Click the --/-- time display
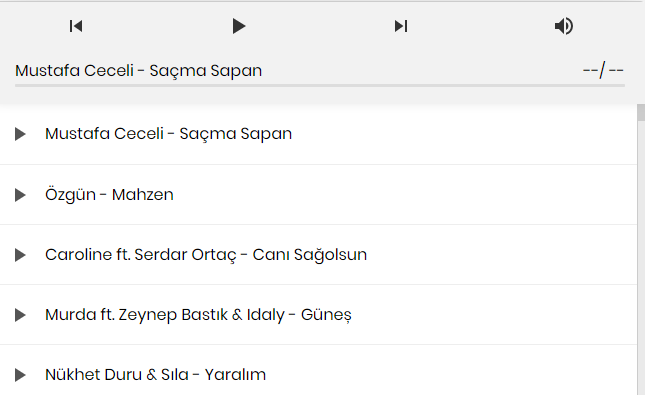The image size is (645, 395). click(x=603, y=71)
